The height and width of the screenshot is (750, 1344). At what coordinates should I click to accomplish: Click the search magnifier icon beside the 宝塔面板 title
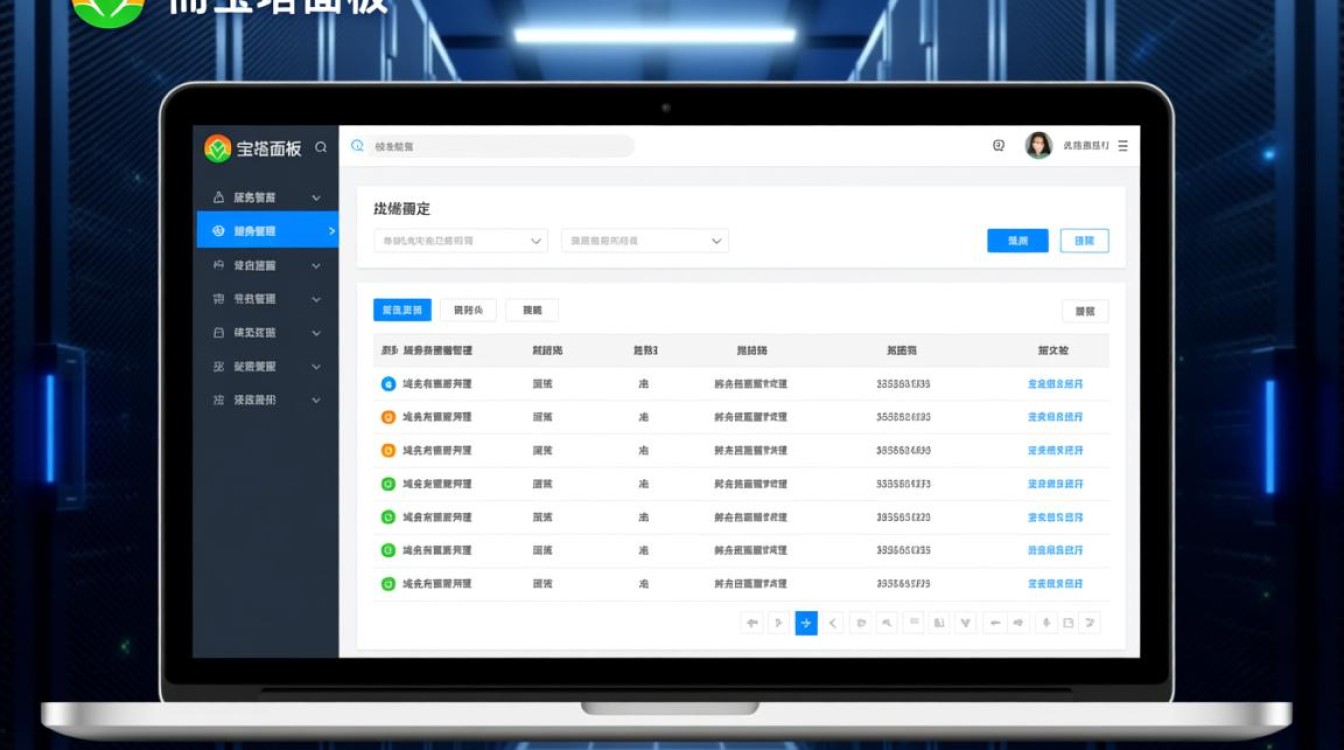(x=321, y=147)
